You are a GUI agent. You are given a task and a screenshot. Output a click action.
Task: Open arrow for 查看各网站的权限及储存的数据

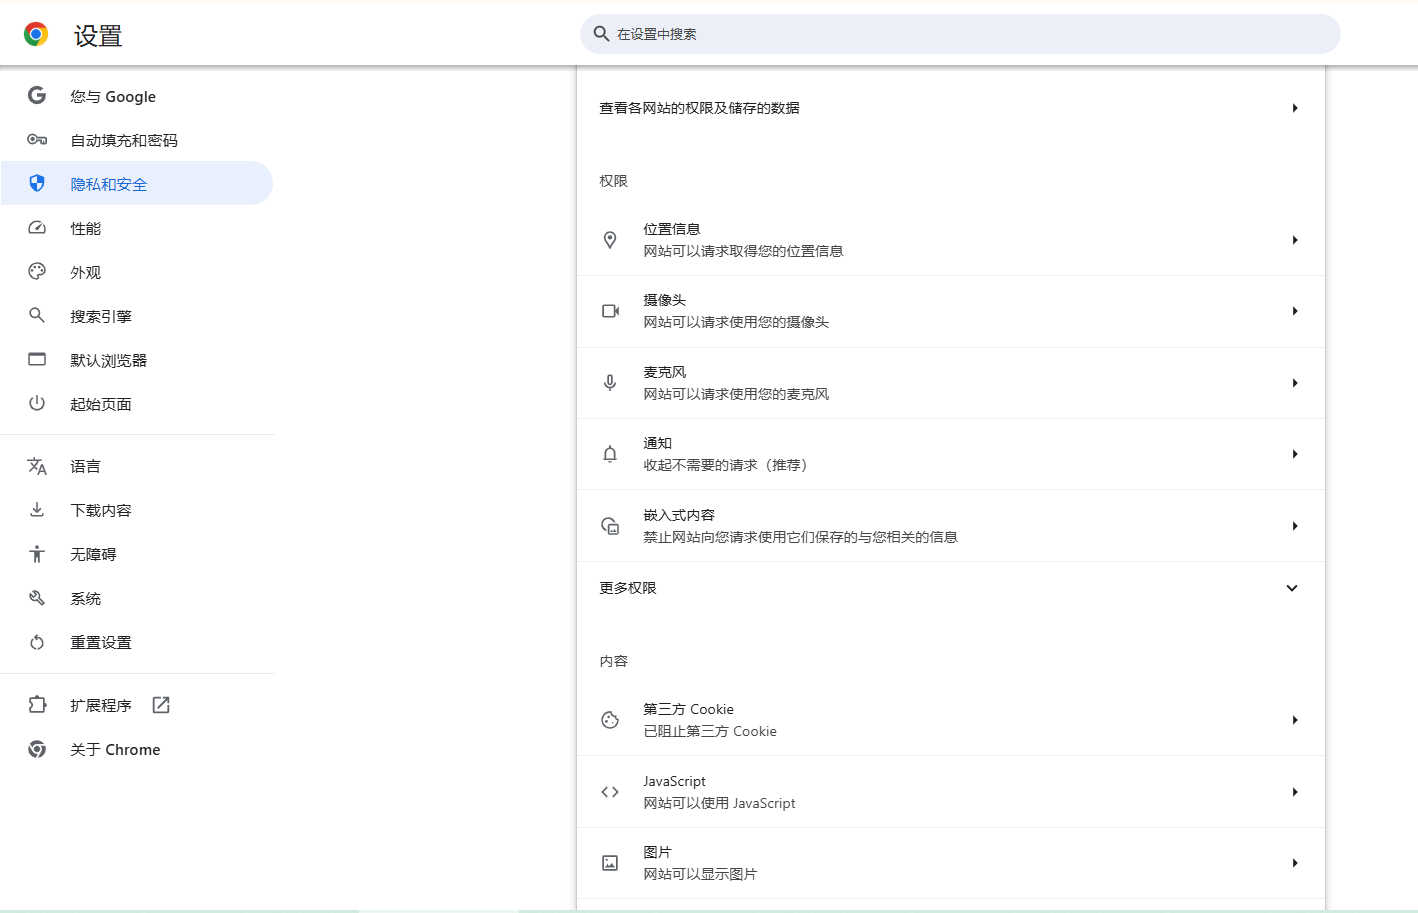[1295, 108]
